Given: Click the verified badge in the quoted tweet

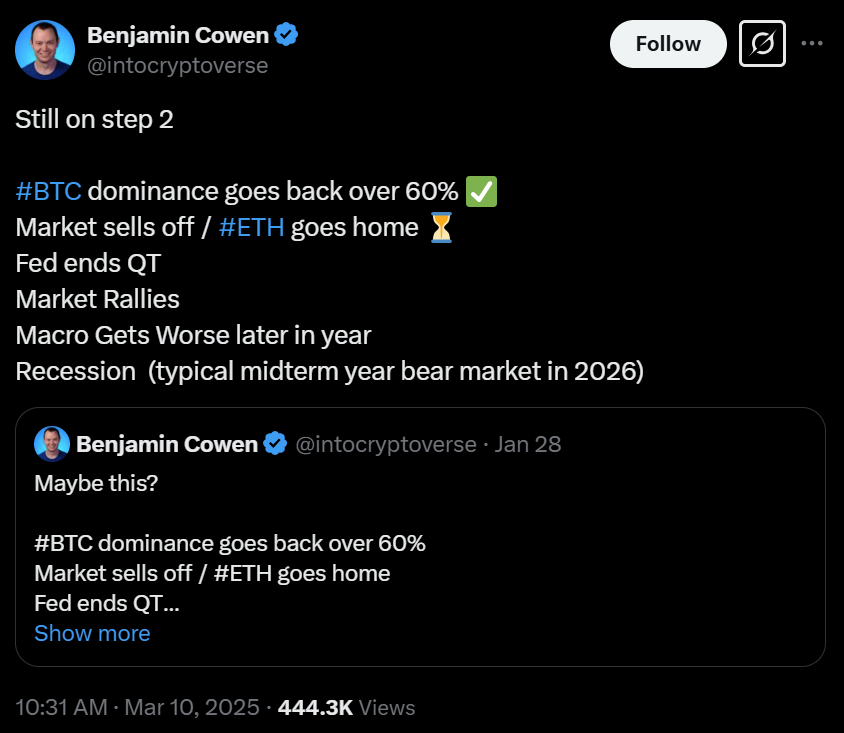Looking at the screenshot, I should coord(274,444).
